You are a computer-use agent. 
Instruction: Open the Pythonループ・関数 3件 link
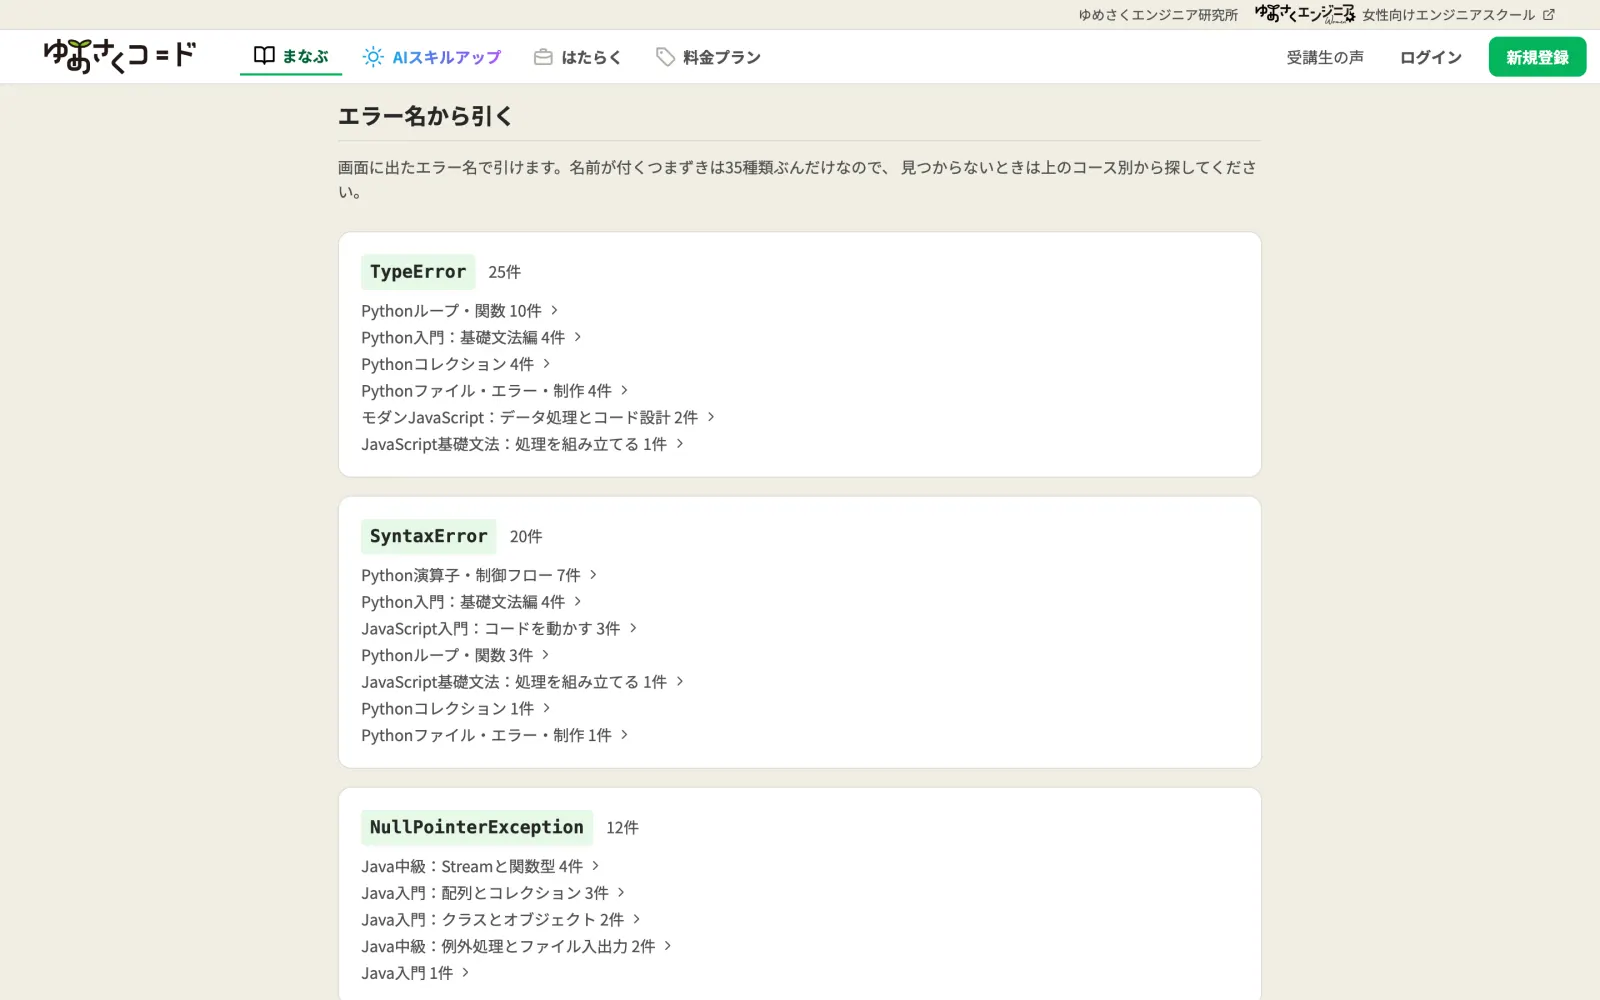456,655
